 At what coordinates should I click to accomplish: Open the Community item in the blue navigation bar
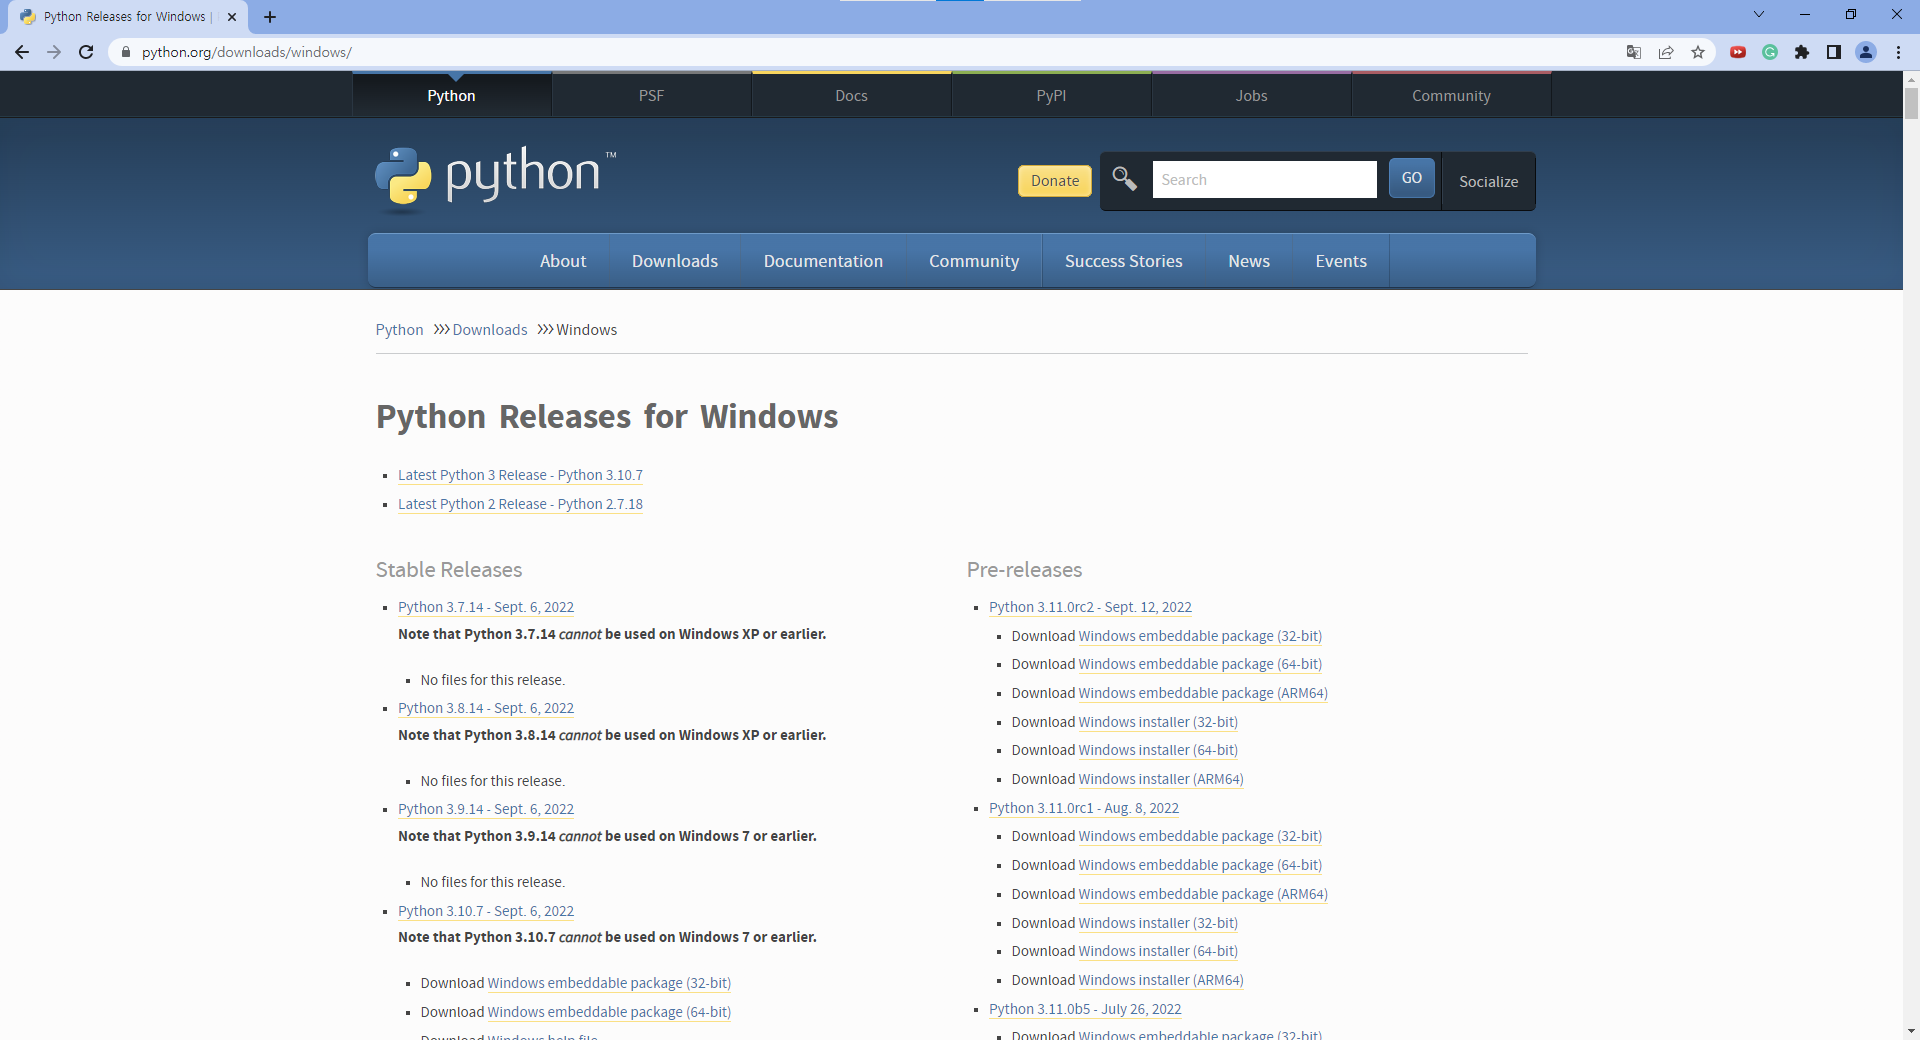pyautogui.click(x=974, y=261)
